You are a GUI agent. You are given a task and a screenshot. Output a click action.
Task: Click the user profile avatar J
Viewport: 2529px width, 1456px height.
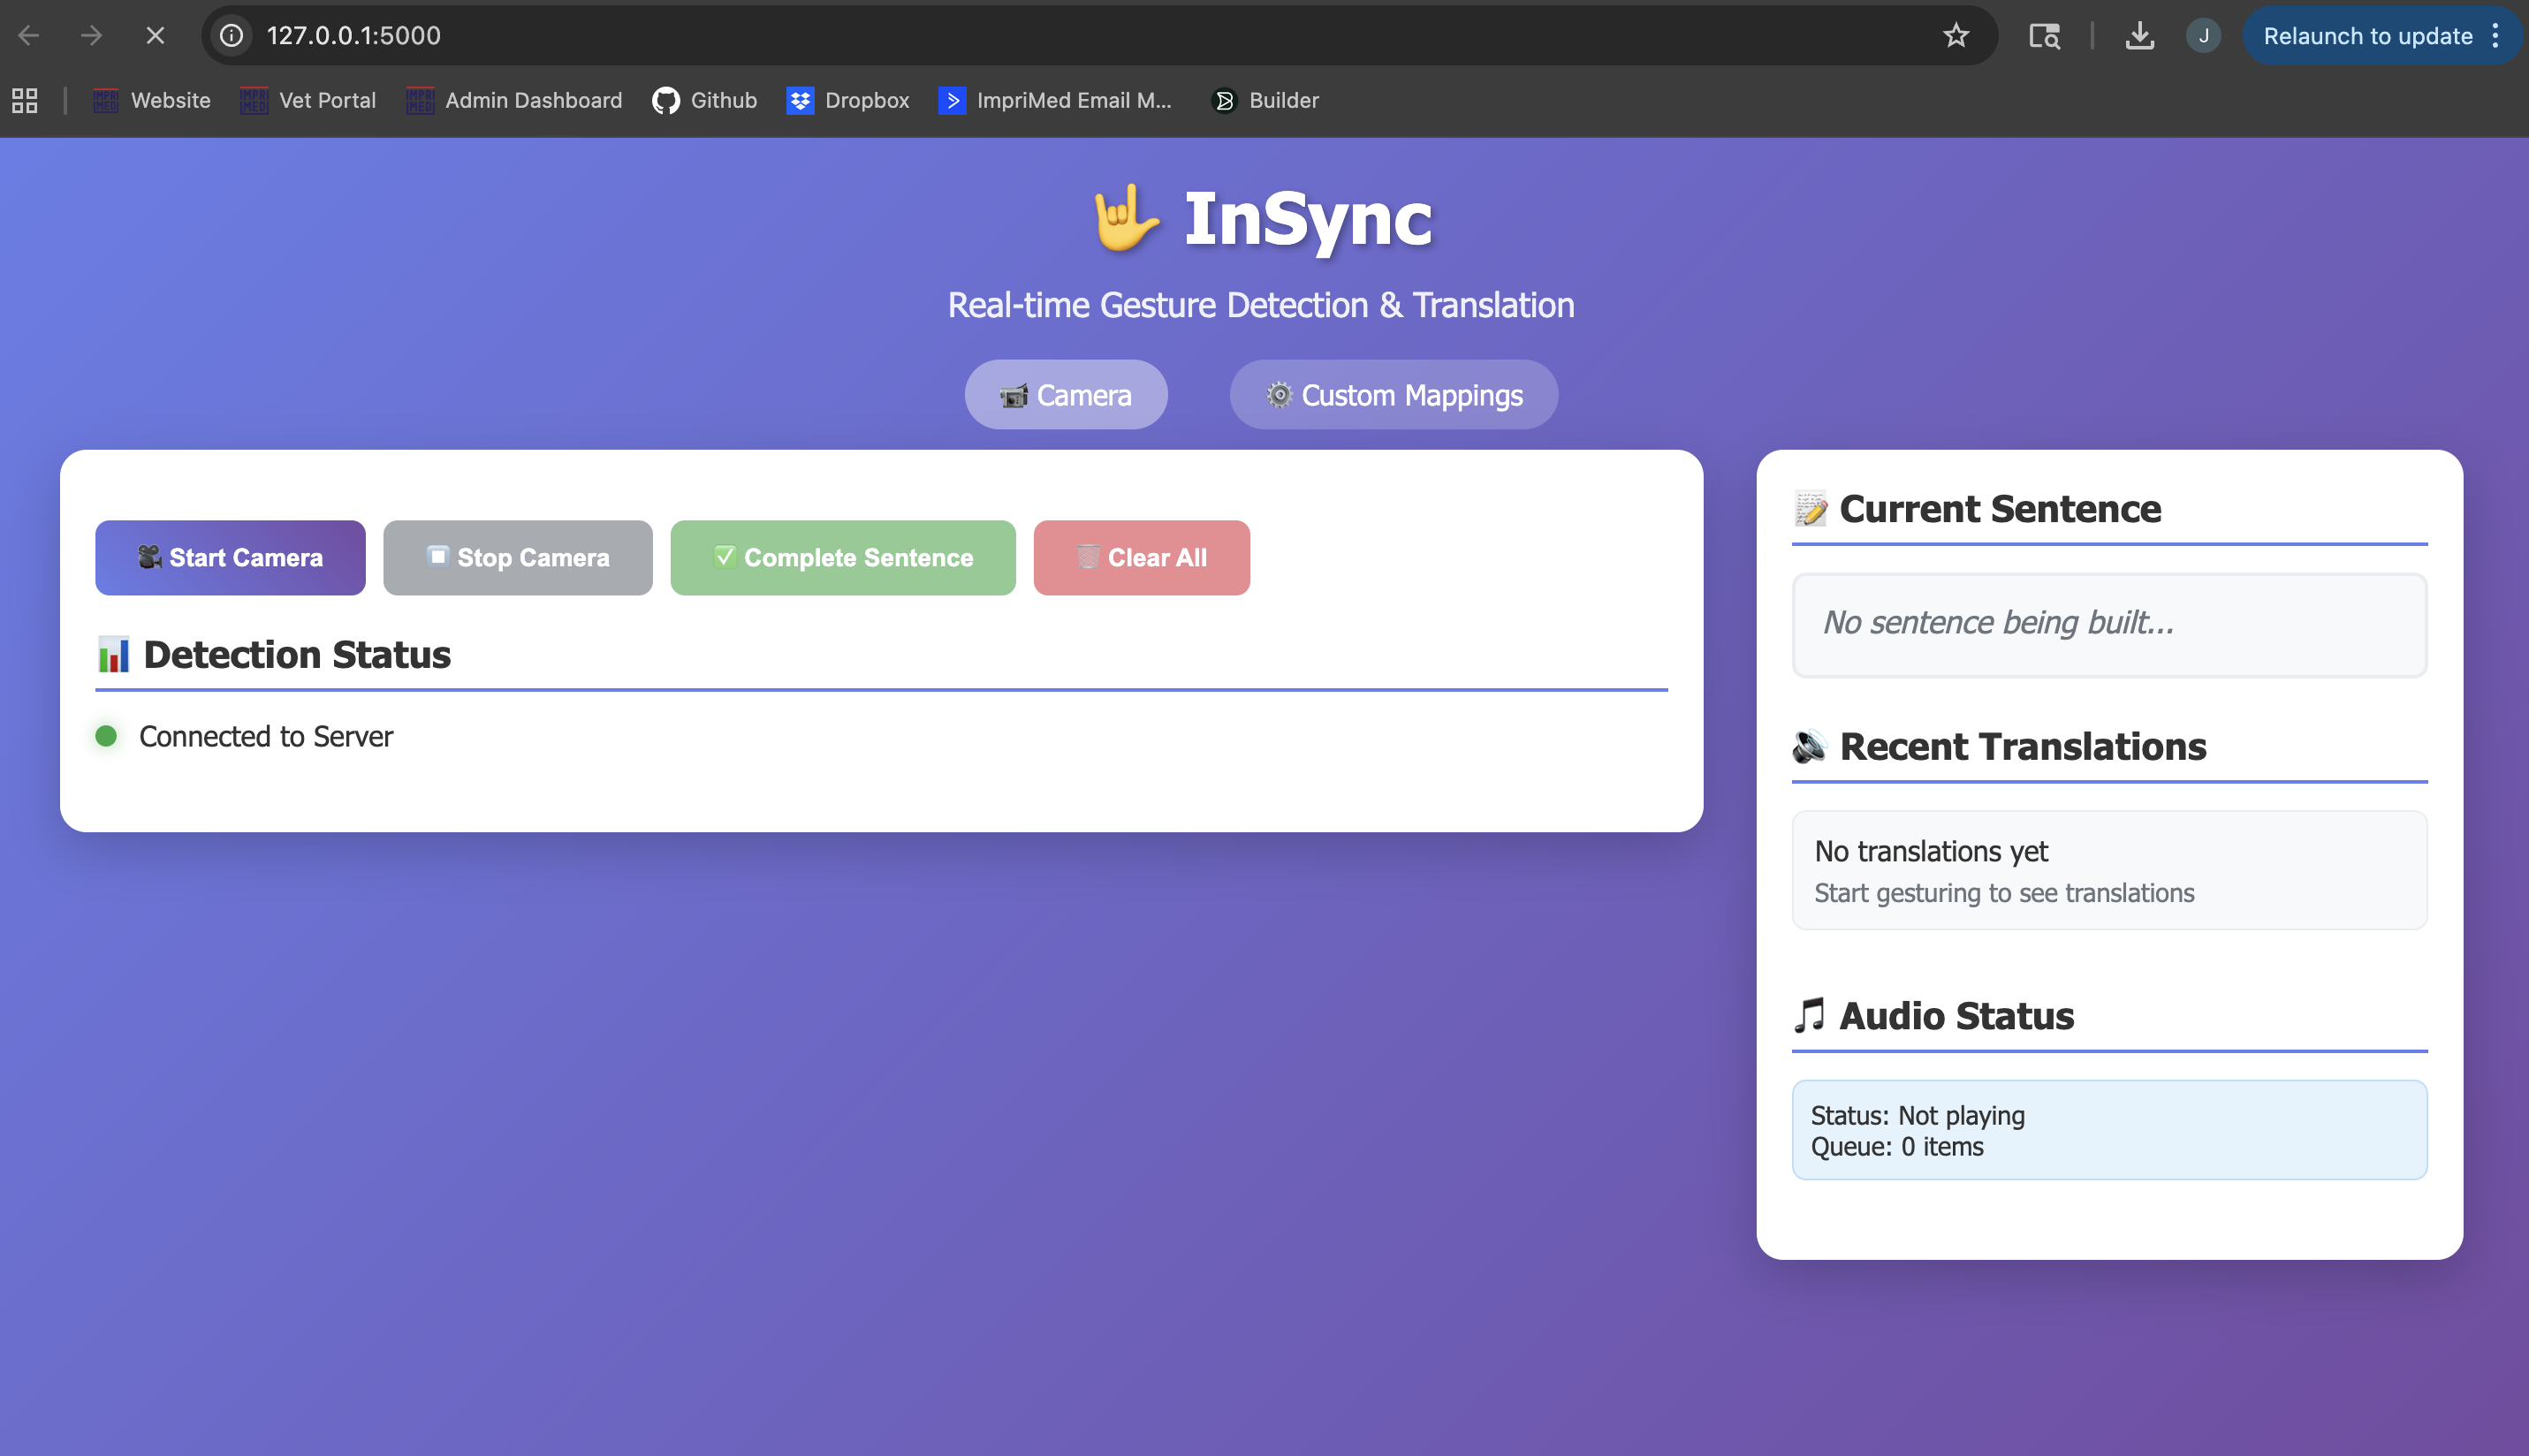coord(2203,36)
